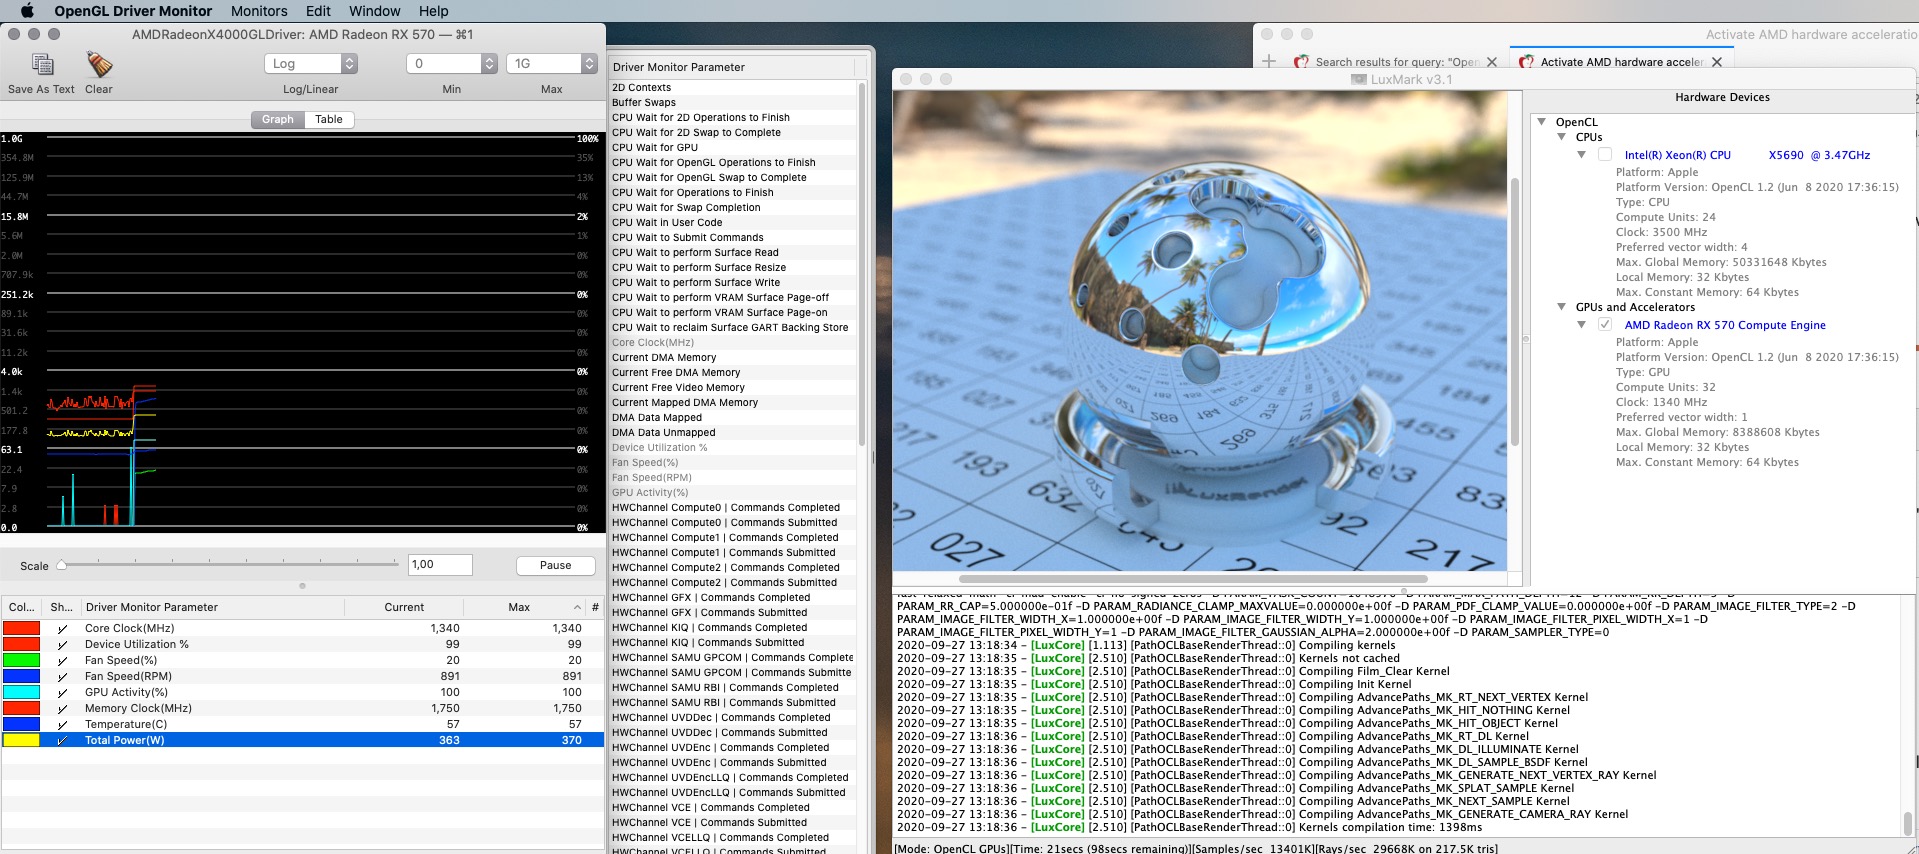Open the Monitors menu
The height and width of the screenshot is (854, 1919).
pyautogui.click(x=259, y=11)
